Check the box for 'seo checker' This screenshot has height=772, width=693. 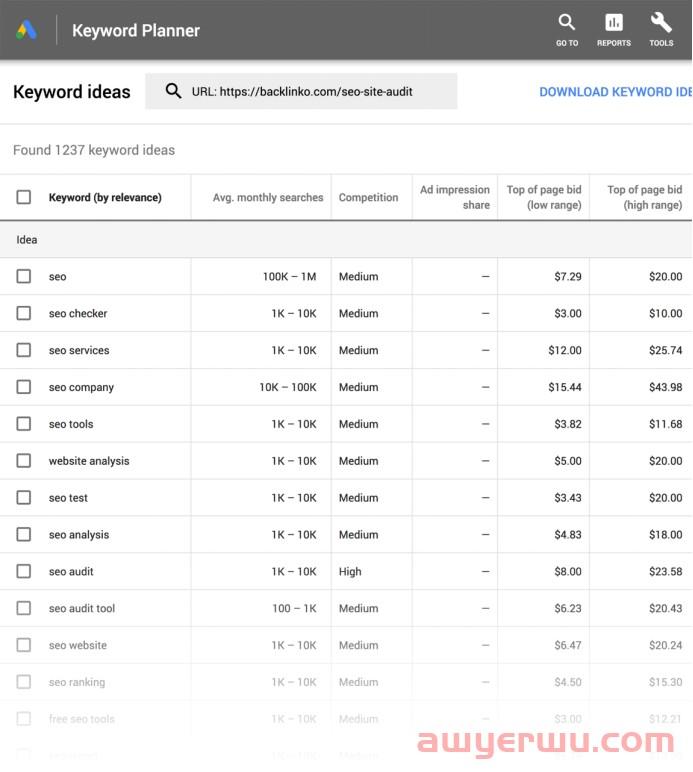tap(24, 313)
